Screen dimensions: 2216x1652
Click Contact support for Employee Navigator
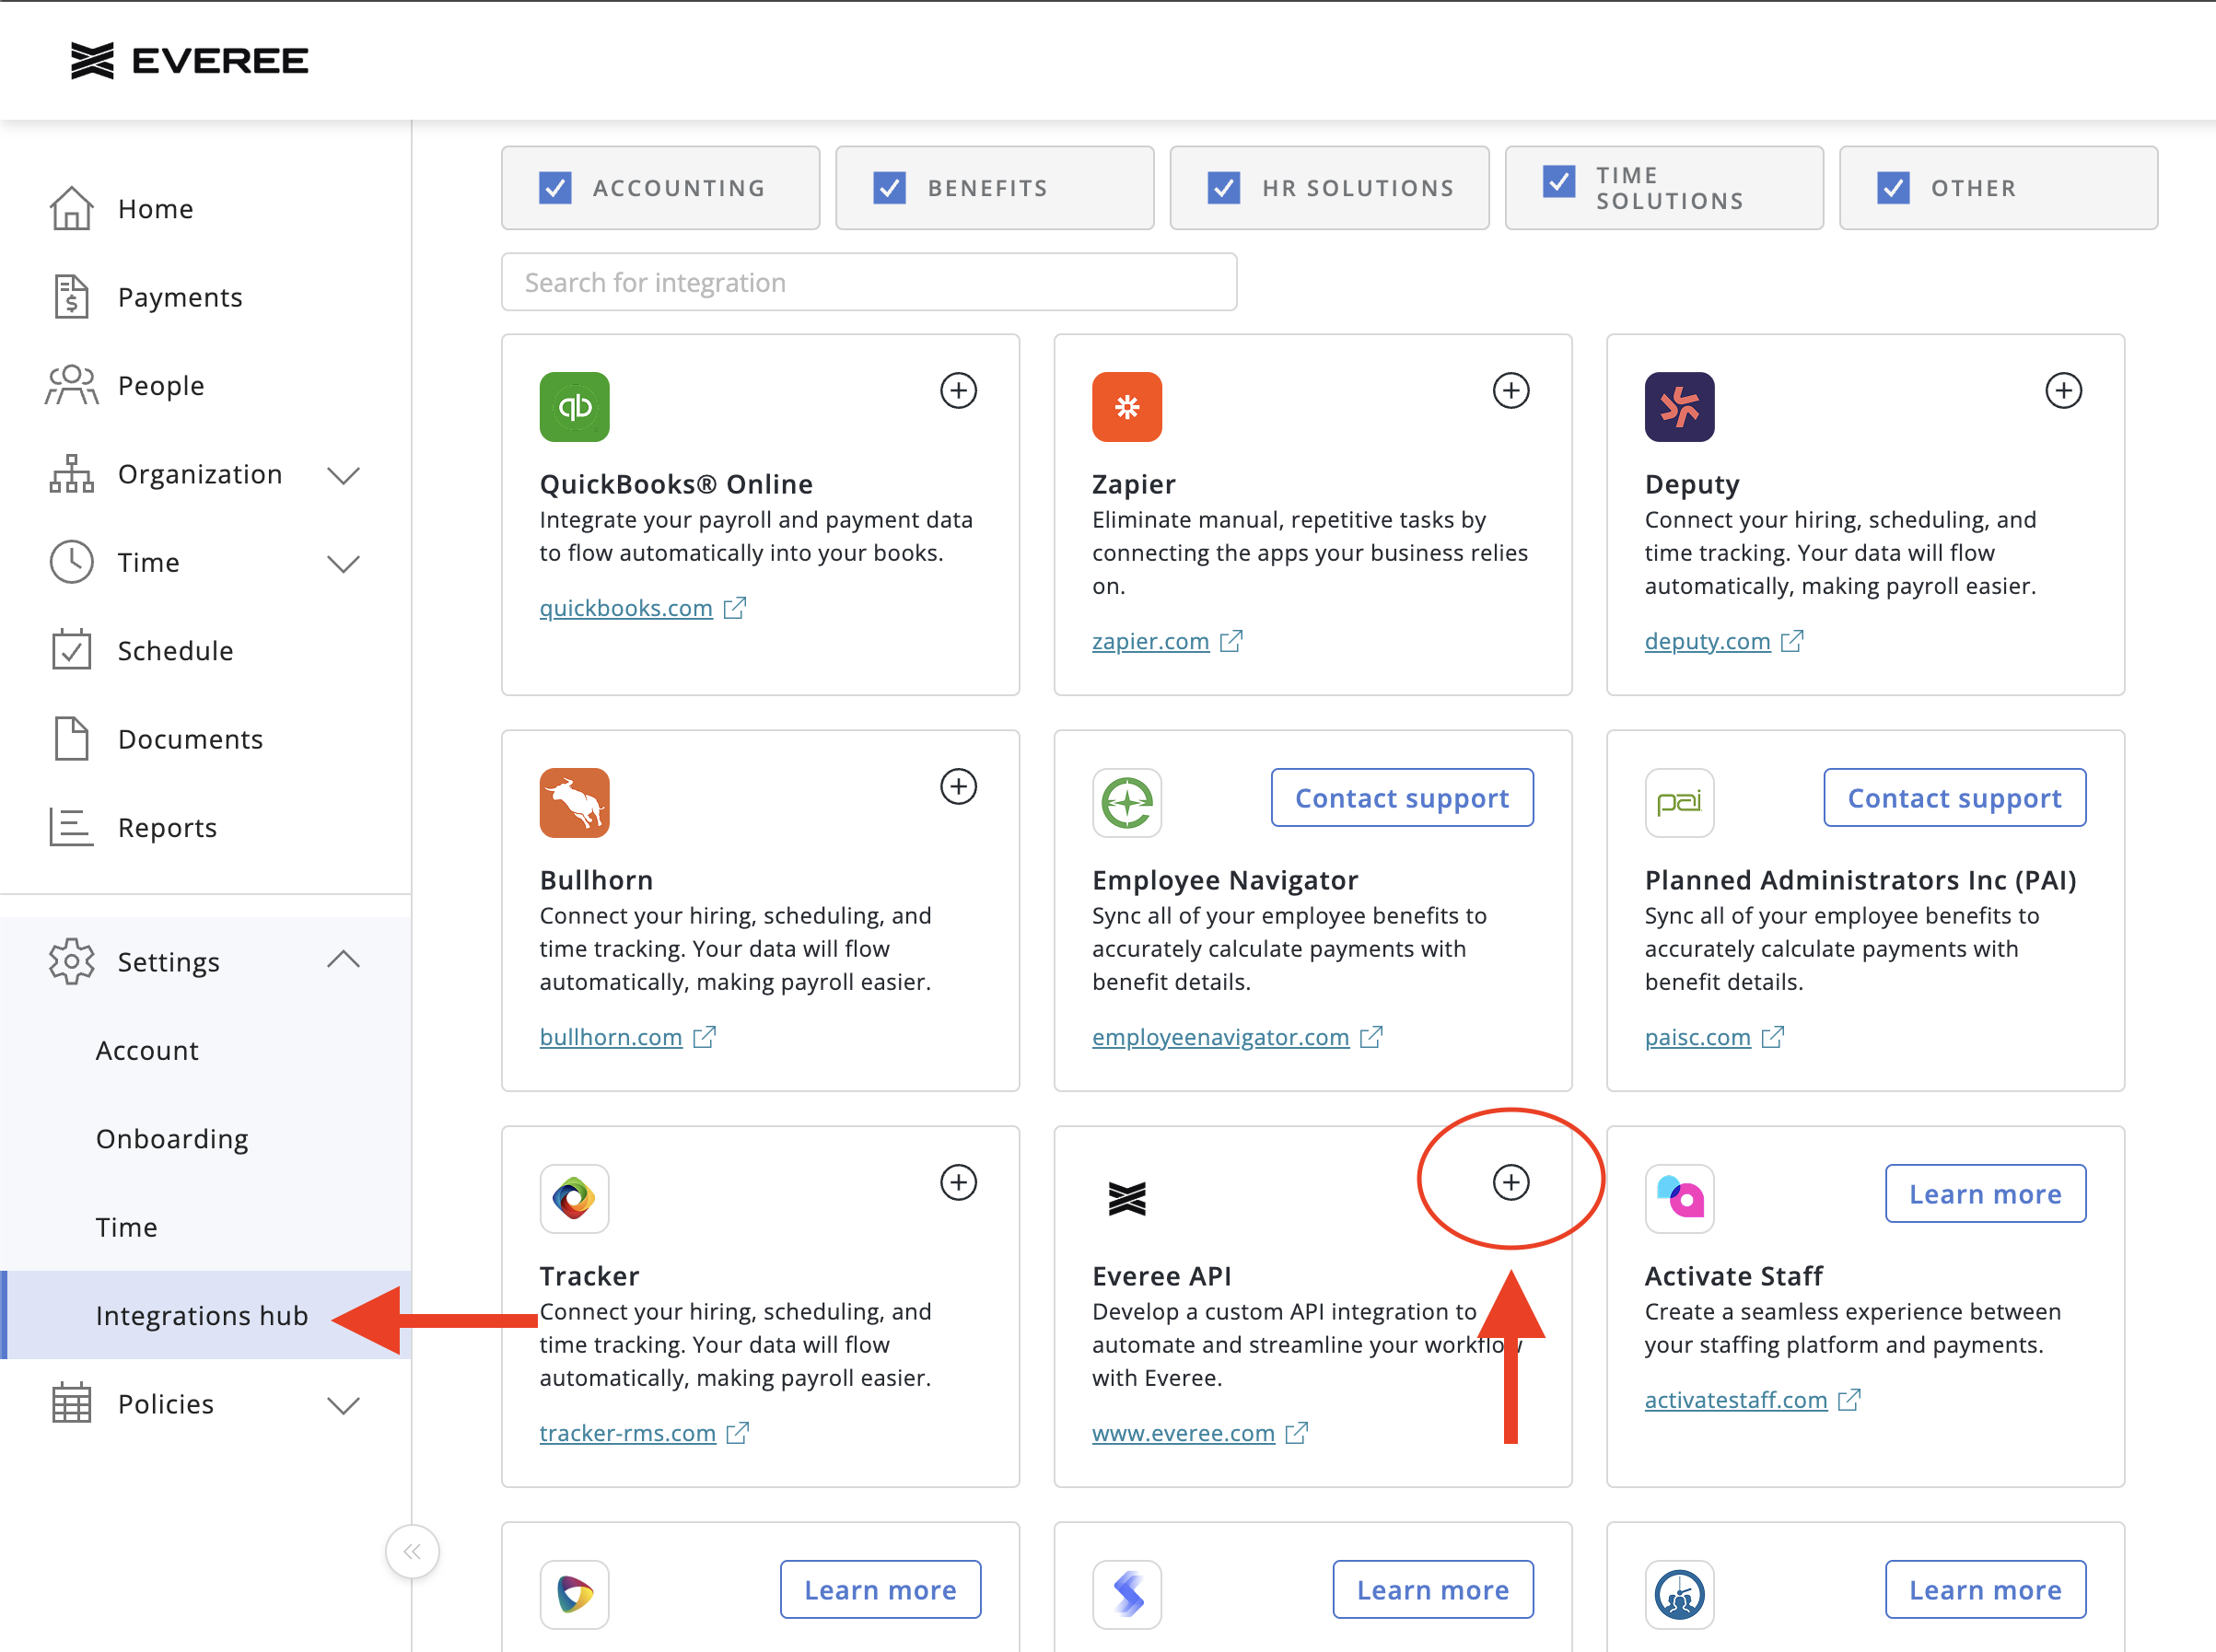point(1401,798)
